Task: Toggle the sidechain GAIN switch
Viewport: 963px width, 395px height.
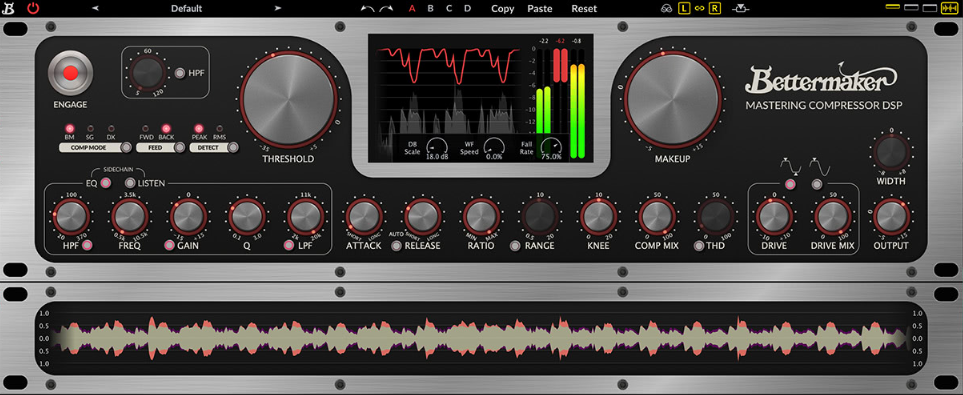Action: point(169,246)
